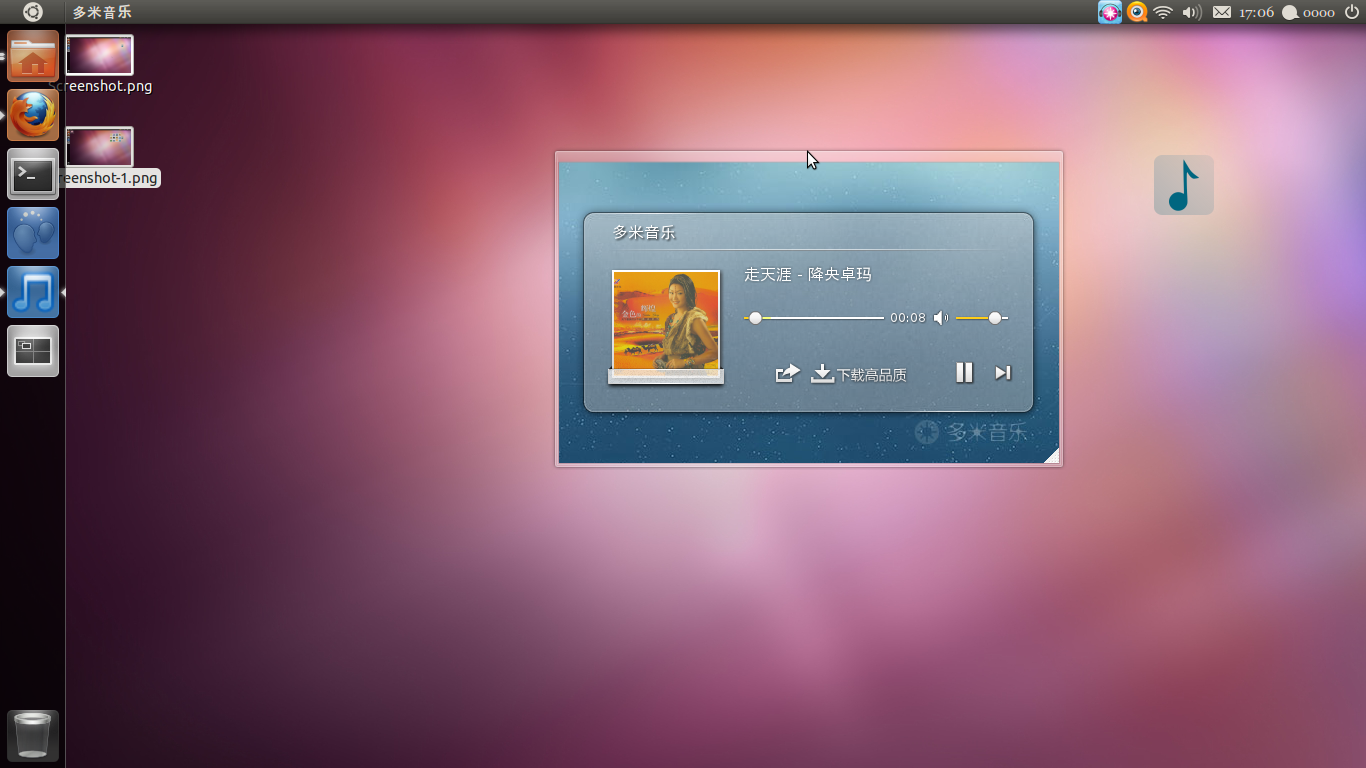Skip to the next track
Image resolution: width=1366 pixels, height=768 pixels.
[x=1003, y=373]
